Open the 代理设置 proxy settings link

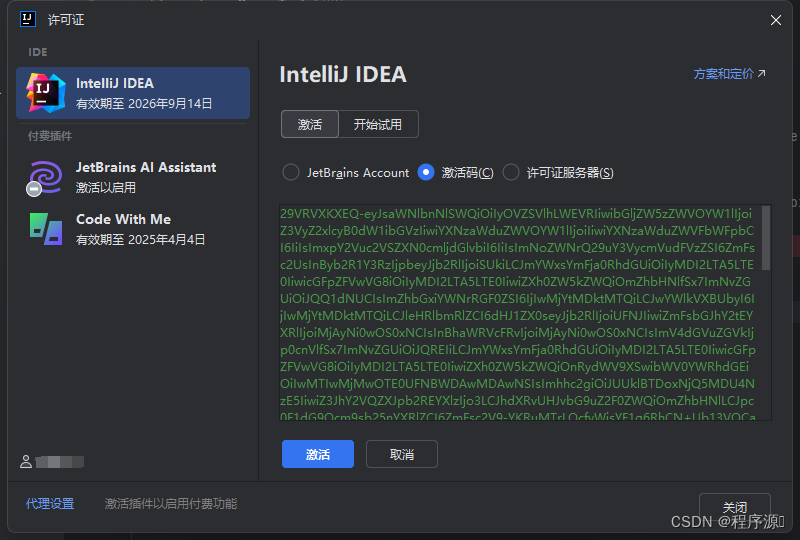pyautogui.click(x=50, y=504)
